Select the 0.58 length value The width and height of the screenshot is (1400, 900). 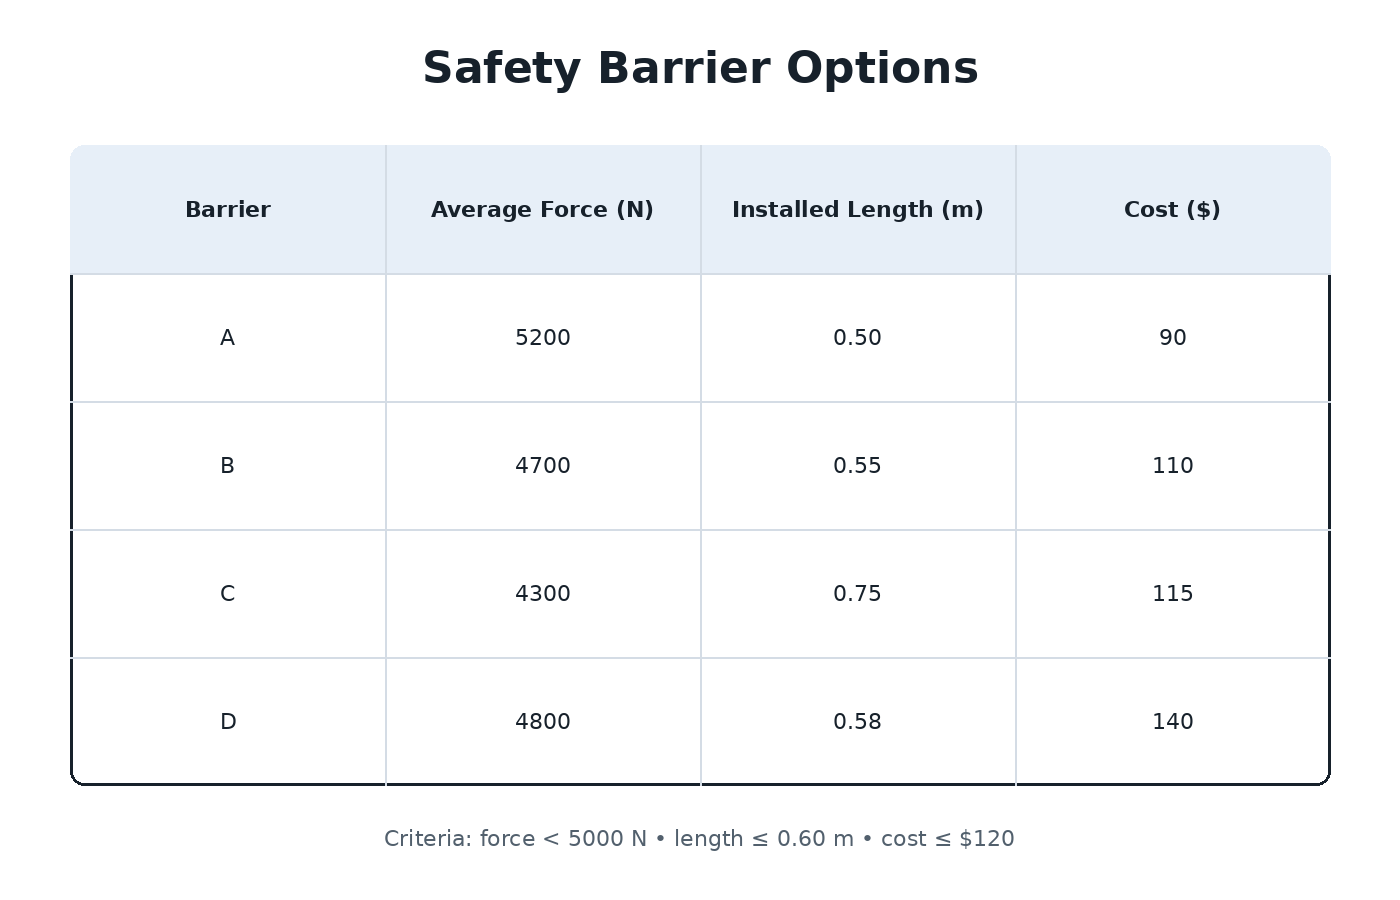858,722
